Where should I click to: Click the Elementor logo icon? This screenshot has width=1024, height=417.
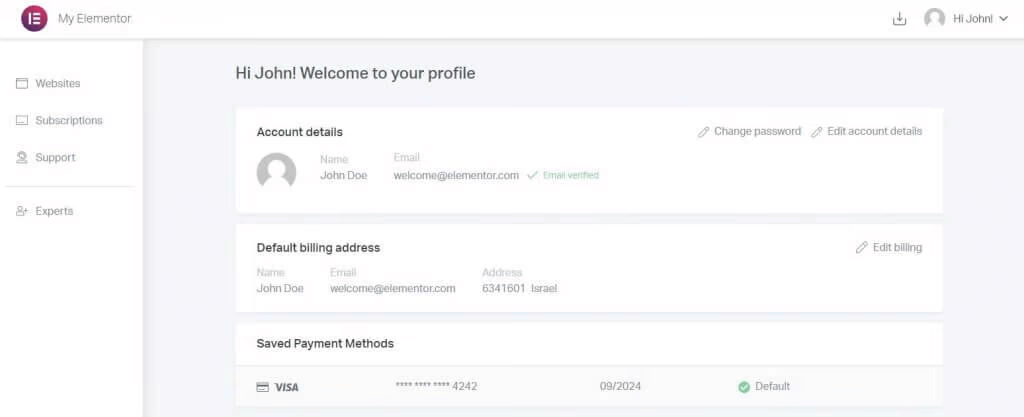coord(34,18)
